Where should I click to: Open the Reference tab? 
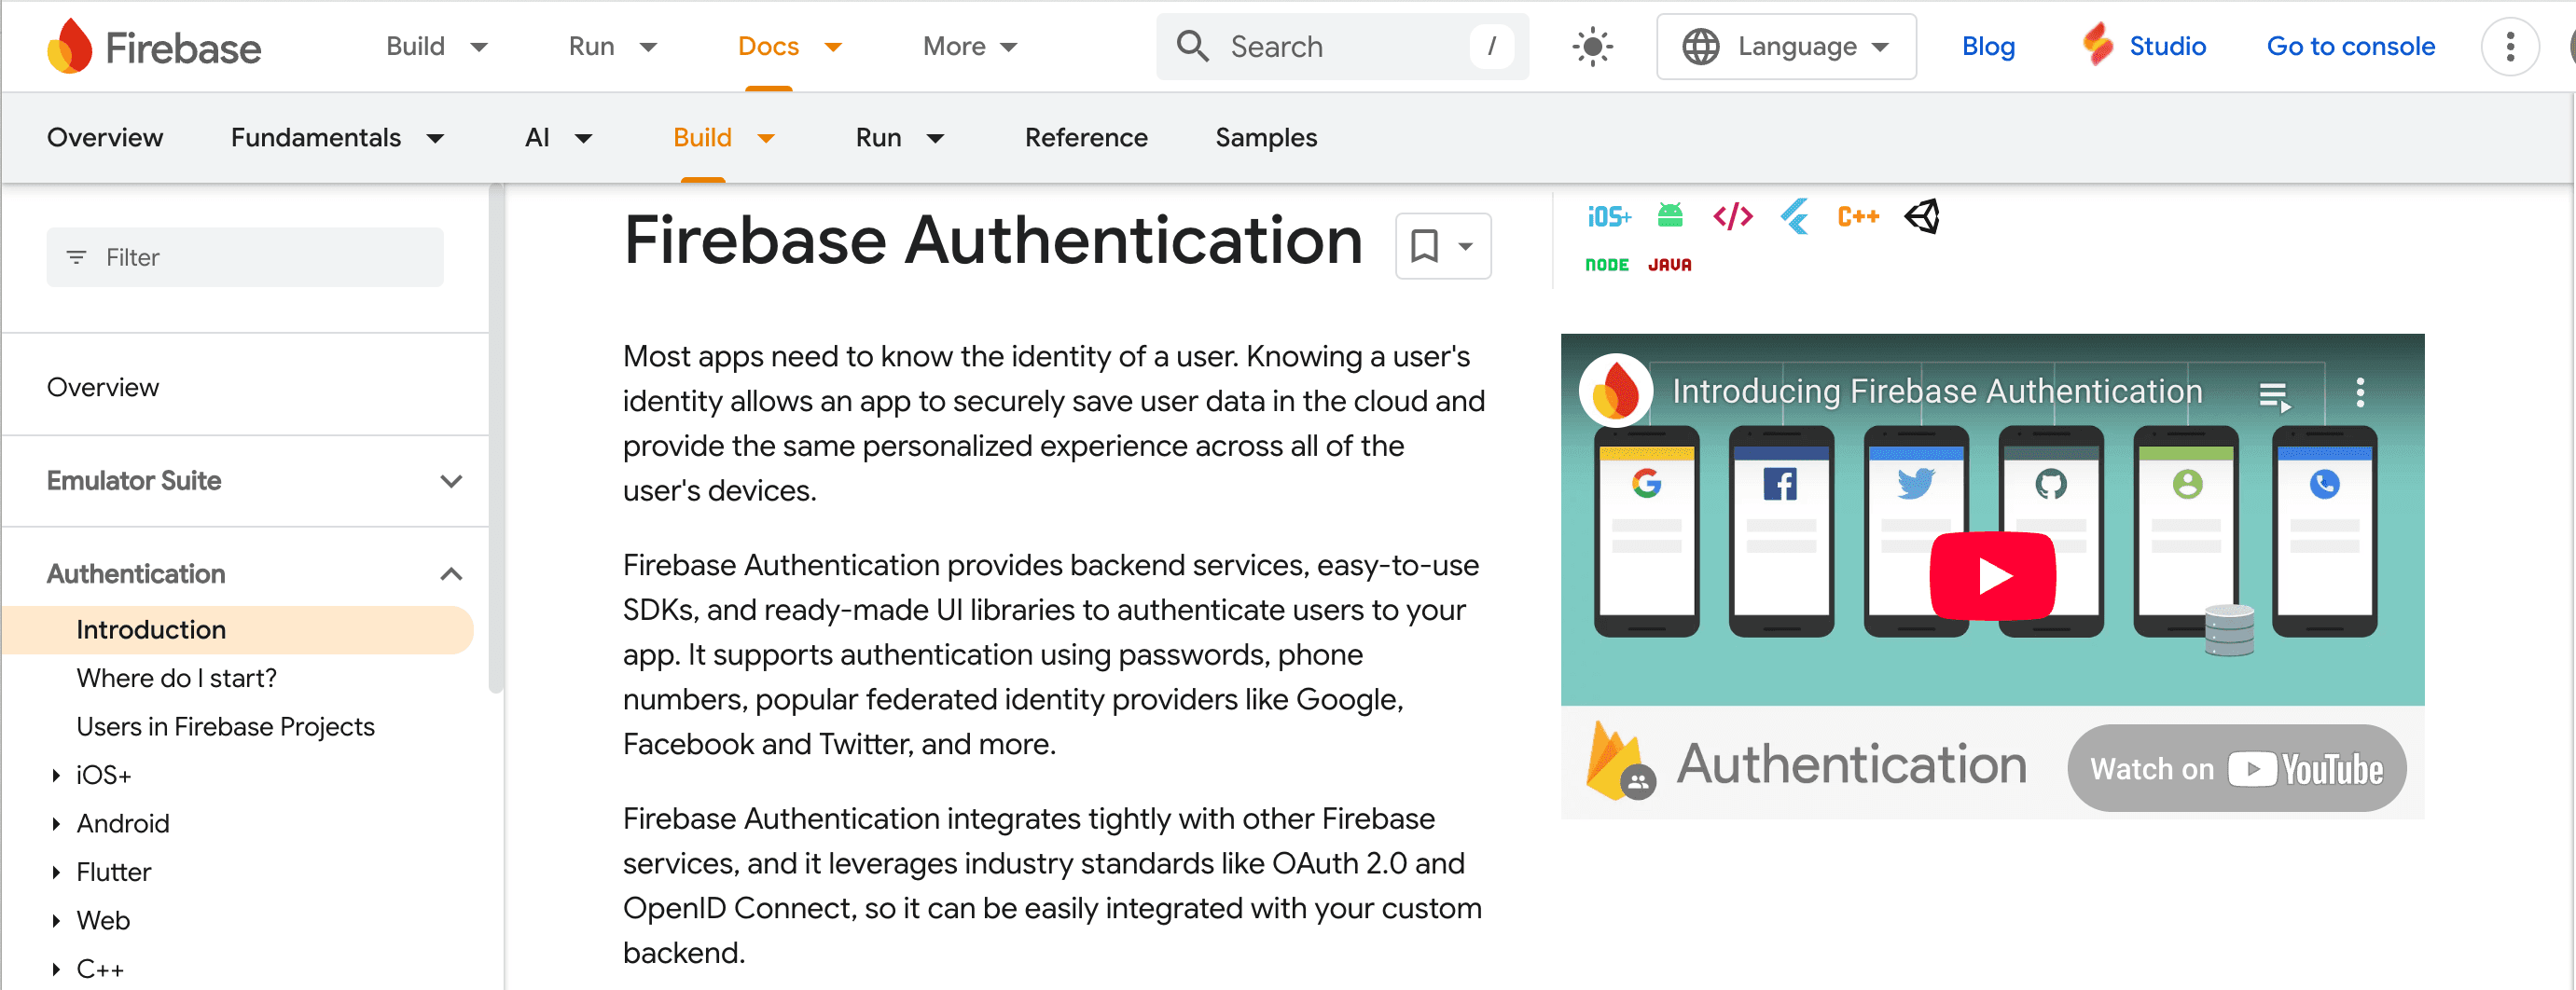pyautogui.click(x=1085, y=138)
